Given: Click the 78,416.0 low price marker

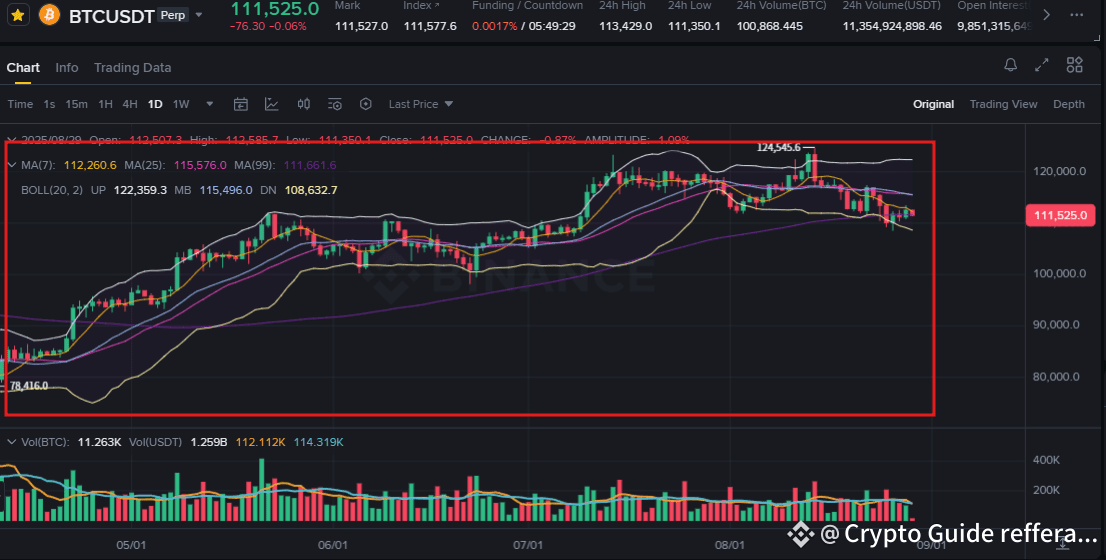Looking at the screenshot, I should tap(29, 386).
